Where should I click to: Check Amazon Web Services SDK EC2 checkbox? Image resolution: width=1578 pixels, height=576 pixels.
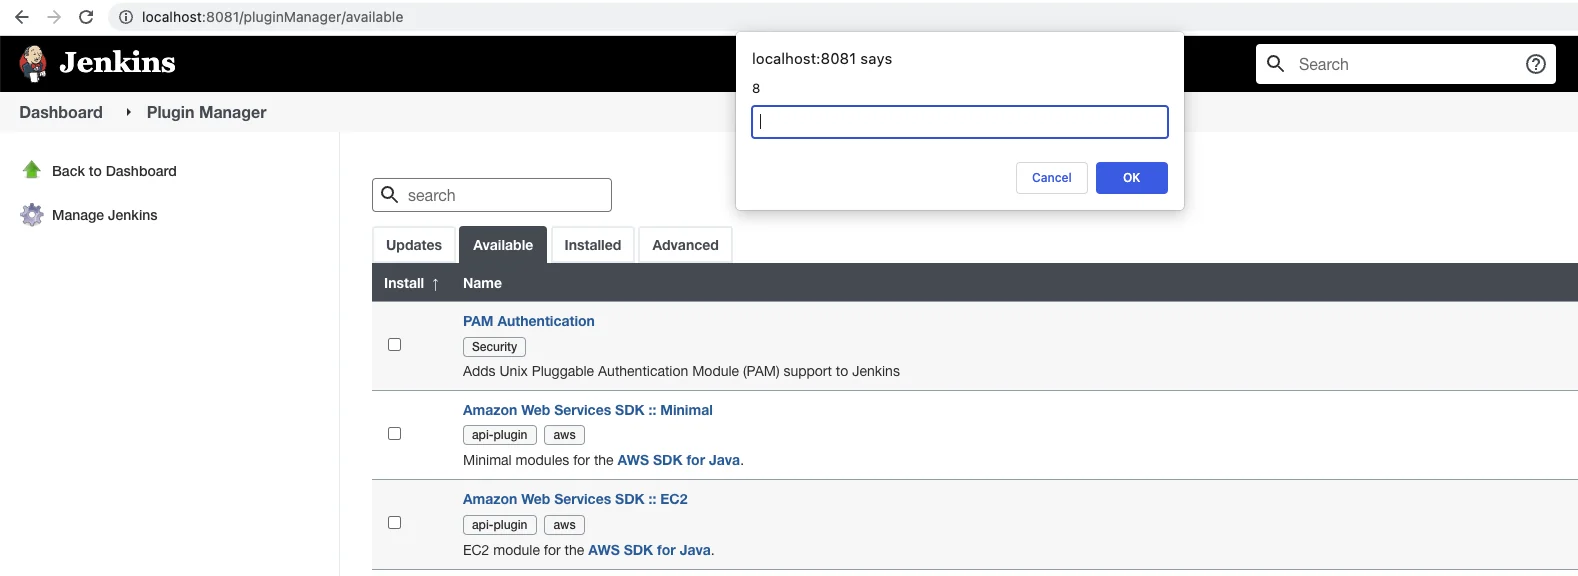pyautogui.click(x=394, y=523)
